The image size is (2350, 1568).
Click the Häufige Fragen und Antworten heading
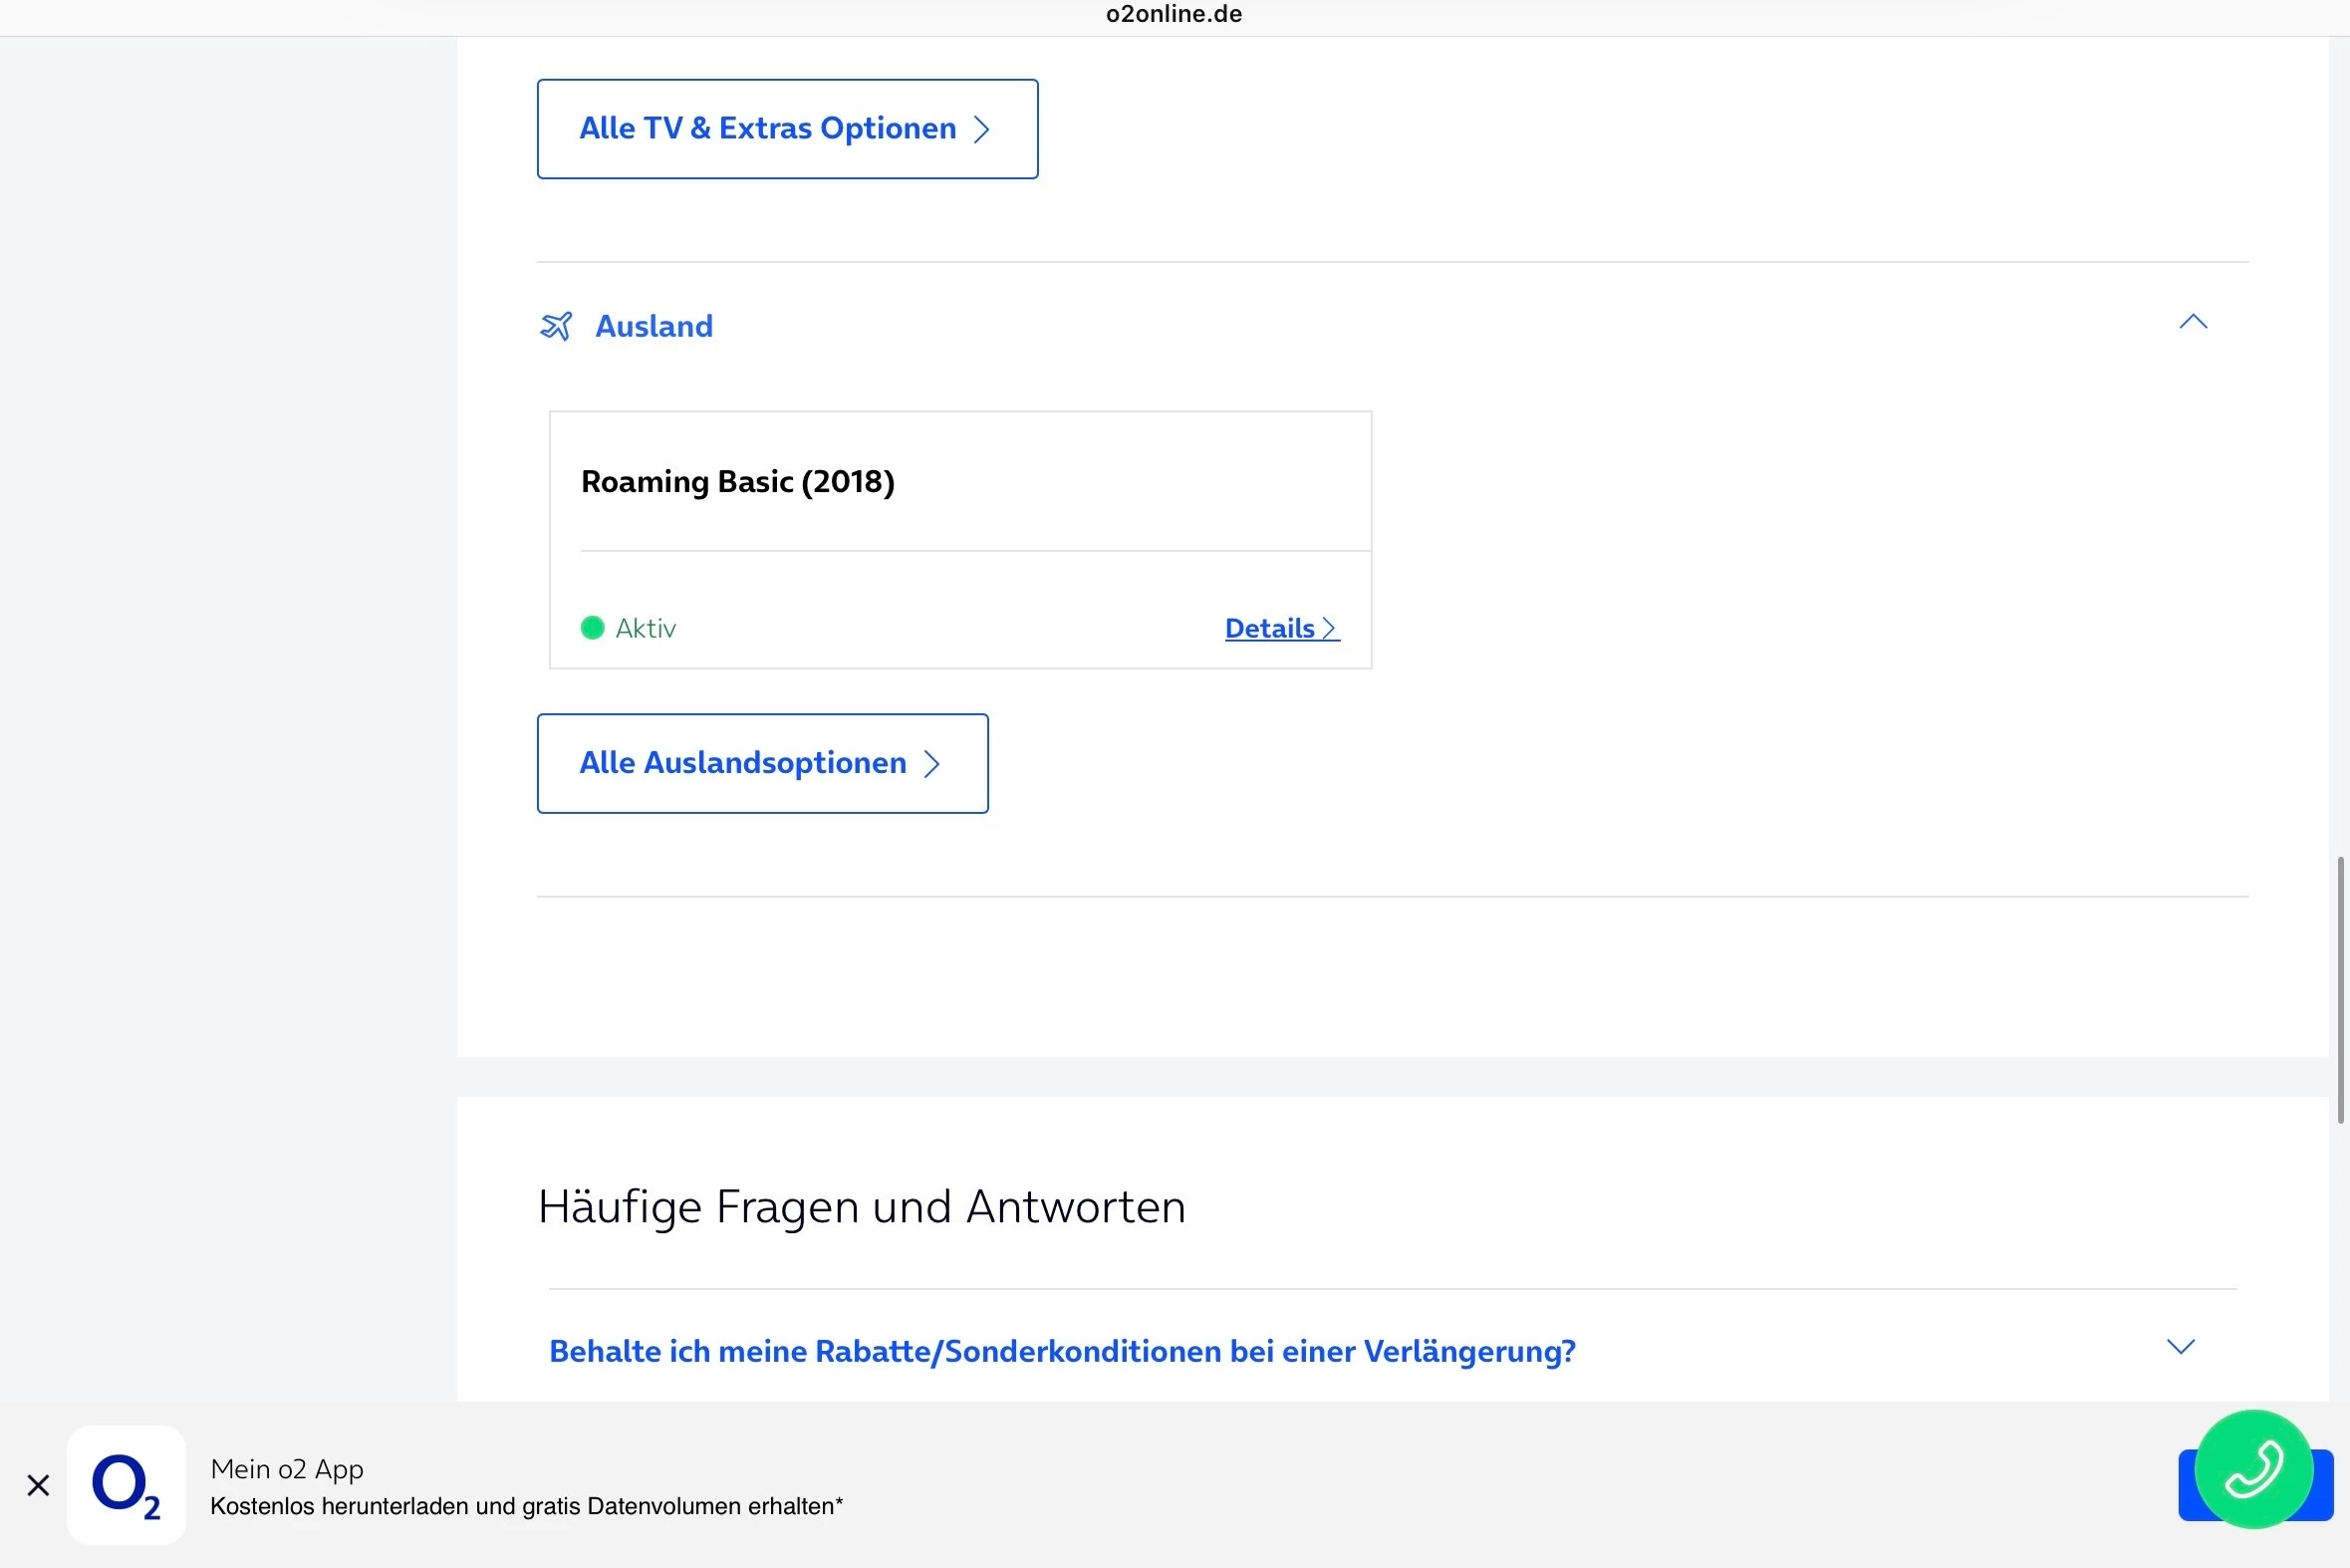coord(862,1206)
